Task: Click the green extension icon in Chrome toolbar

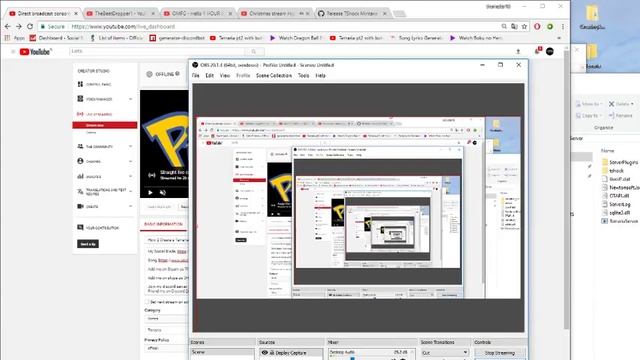Action: (550, 27)
